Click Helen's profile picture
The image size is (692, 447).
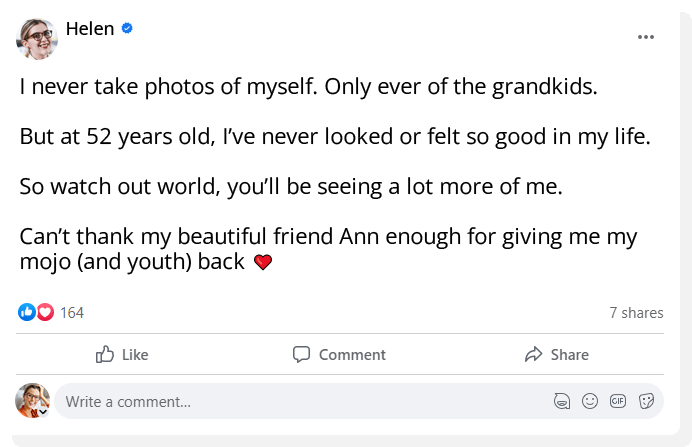(37, 38)
